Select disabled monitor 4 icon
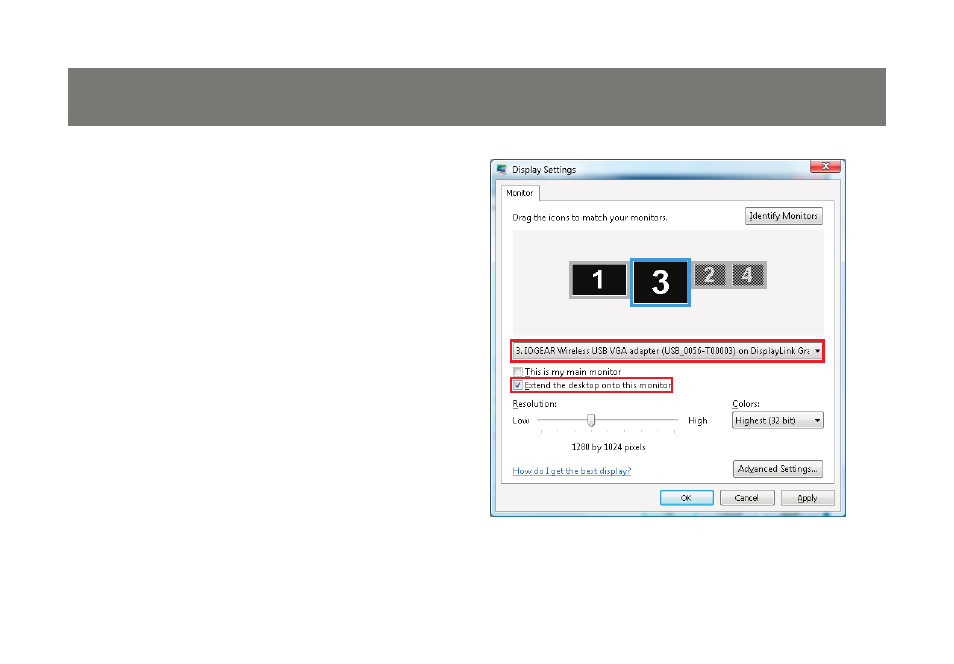This screenshot has width=954, height=664. pyautogui.click(x=747, y=275)
